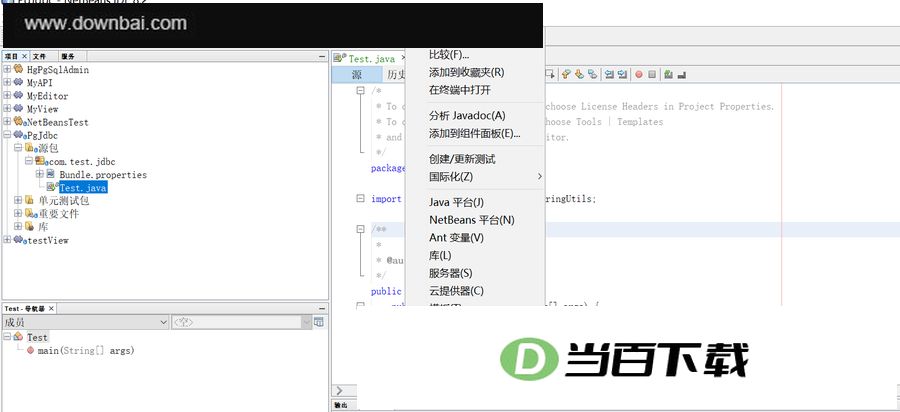Choose 创建/更新测试 in the context menu
This screenshot has width=900, height=412.
[x=475, y=160]
